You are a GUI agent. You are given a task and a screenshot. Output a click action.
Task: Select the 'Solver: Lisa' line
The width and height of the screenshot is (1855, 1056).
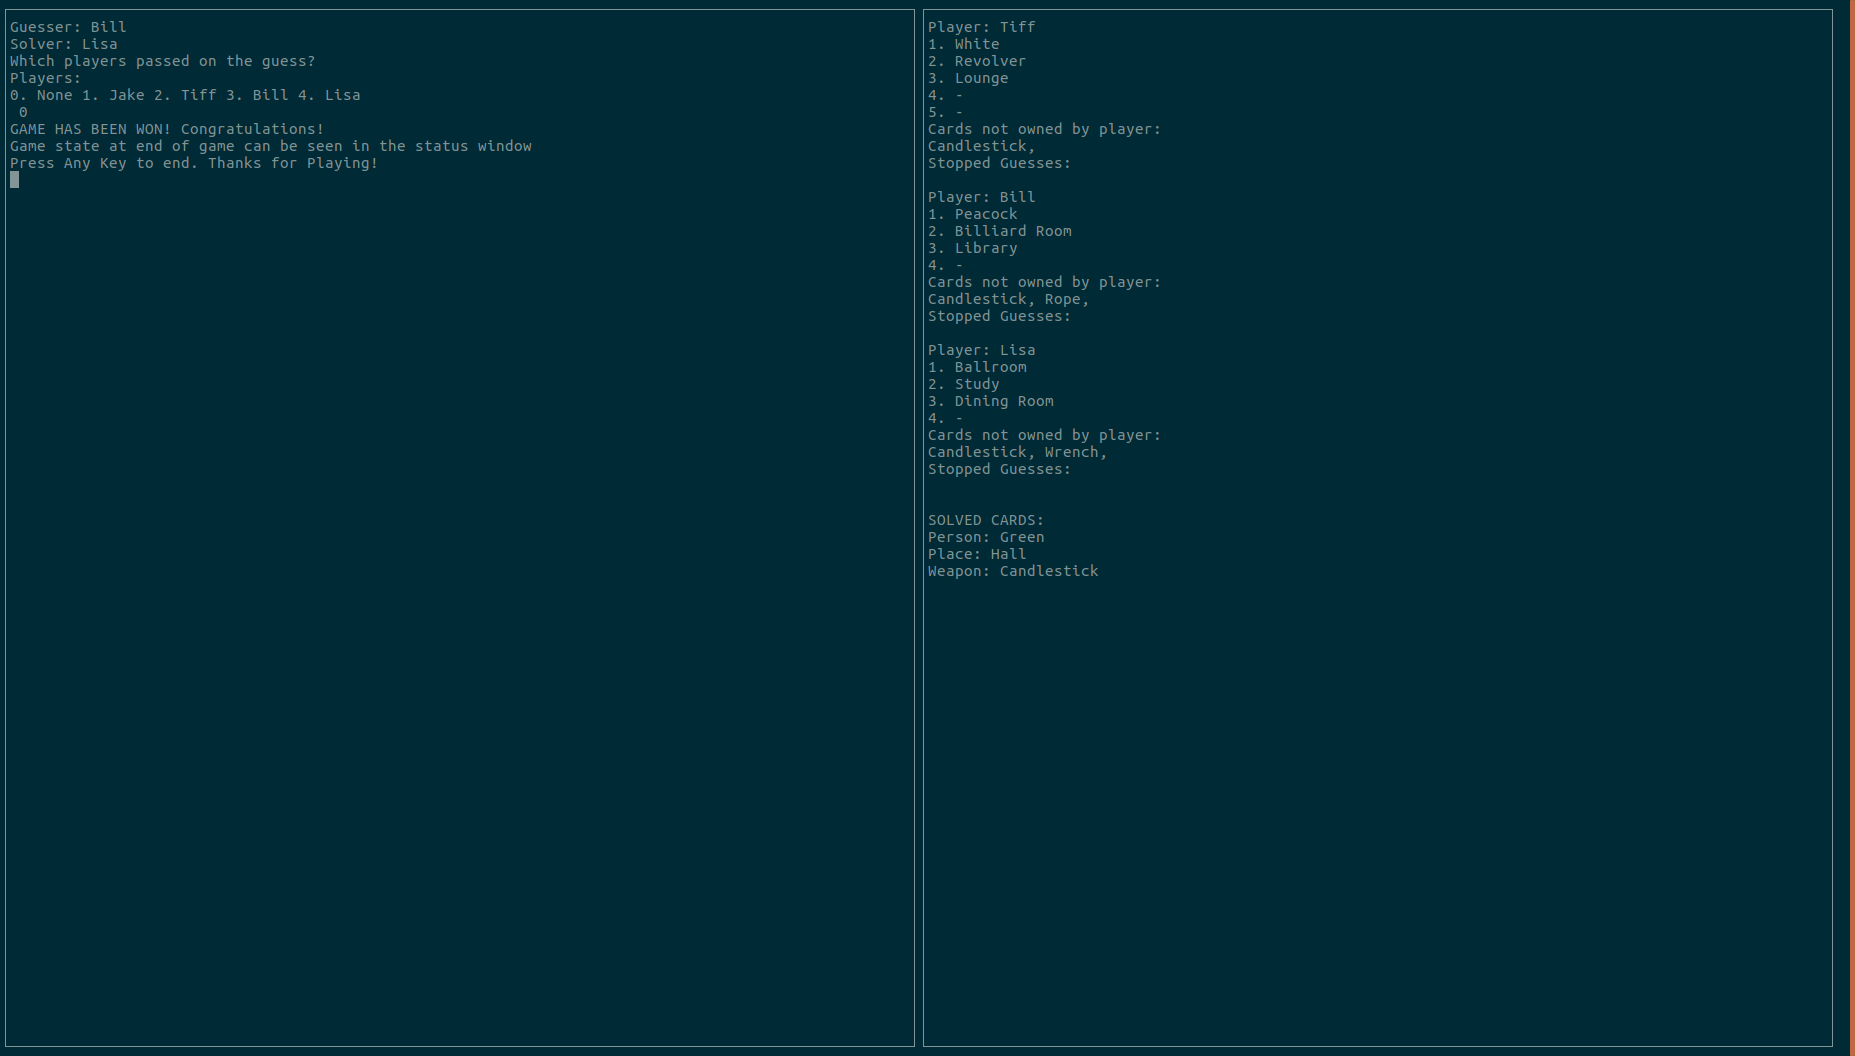(x=64, y=44)
